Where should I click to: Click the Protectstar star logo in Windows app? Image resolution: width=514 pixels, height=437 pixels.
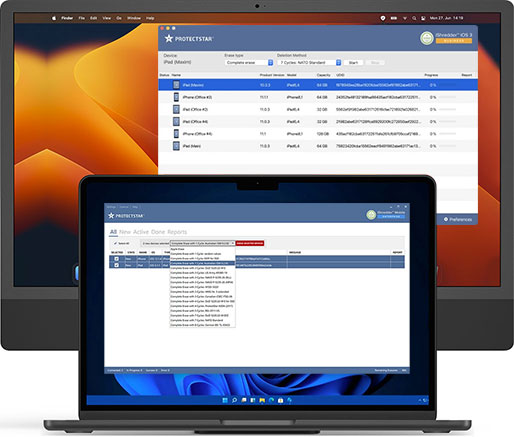(x=111, y=216)
